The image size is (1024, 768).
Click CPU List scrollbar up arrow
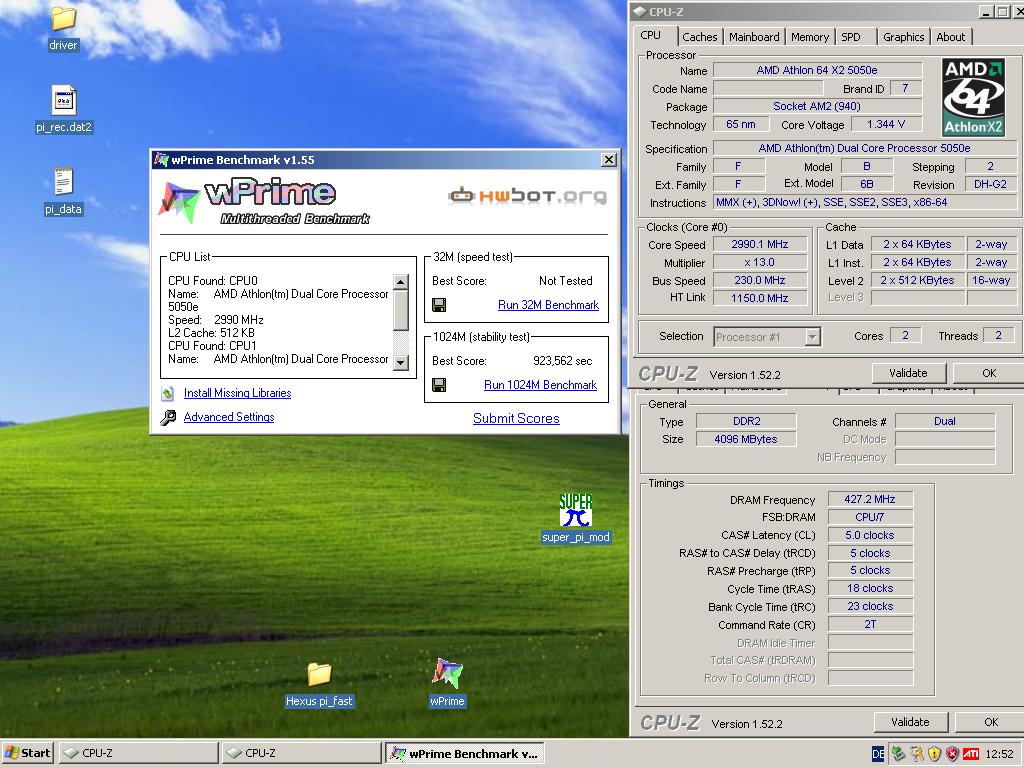[x=401, y=281]
